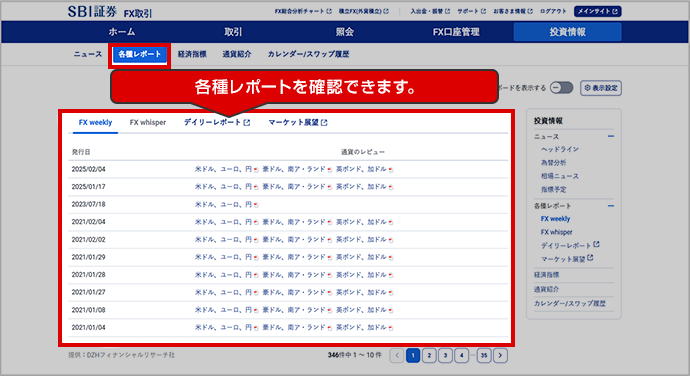The image size is (690, 376).
Task: Switch to 通貨紹介 in the sub-menu bar
Action: pyautogui.click(x=237, y=54)
